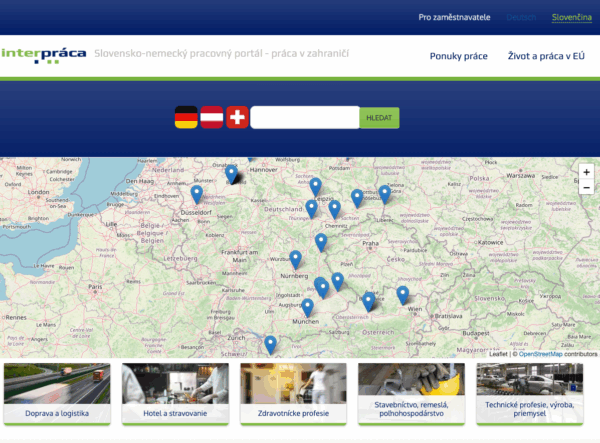The width and height of the screenshot is (600, 443).
Task: Click map marker above München
Action: point(307,308)
